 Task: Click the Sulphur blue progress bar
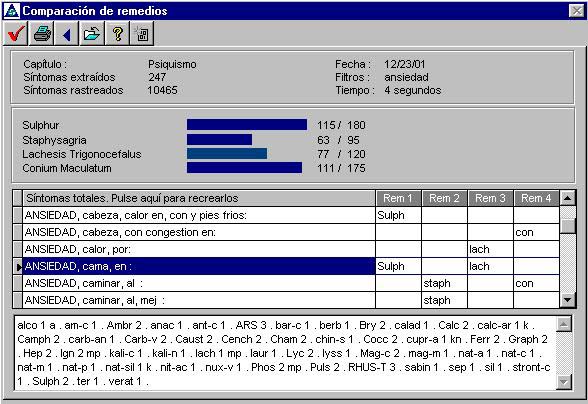[x=247, y=125]
